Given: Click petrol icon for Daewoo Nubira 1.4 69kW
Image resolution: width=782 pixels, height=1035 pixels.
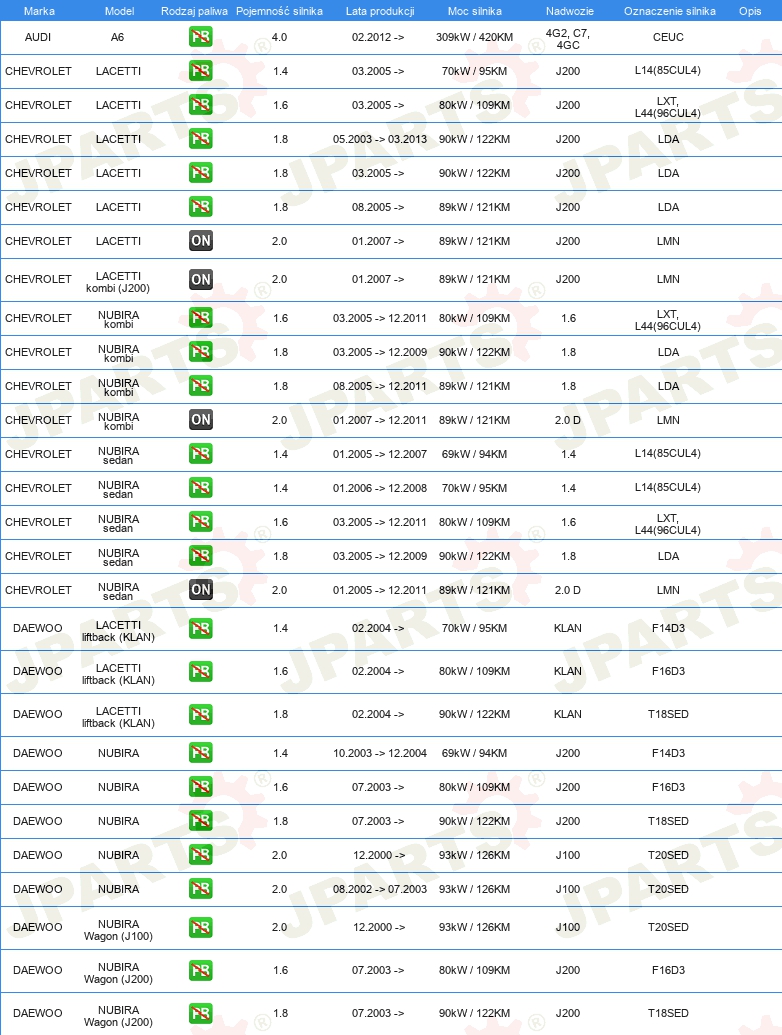Looking at the screenshot, I should click(x=201, y=752).
